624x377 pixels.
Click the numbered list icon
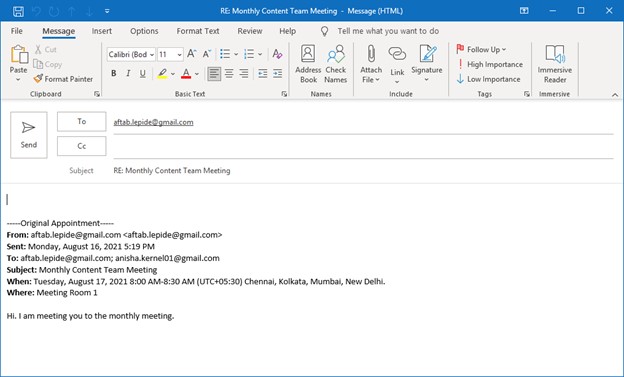(x=249, y=54)
